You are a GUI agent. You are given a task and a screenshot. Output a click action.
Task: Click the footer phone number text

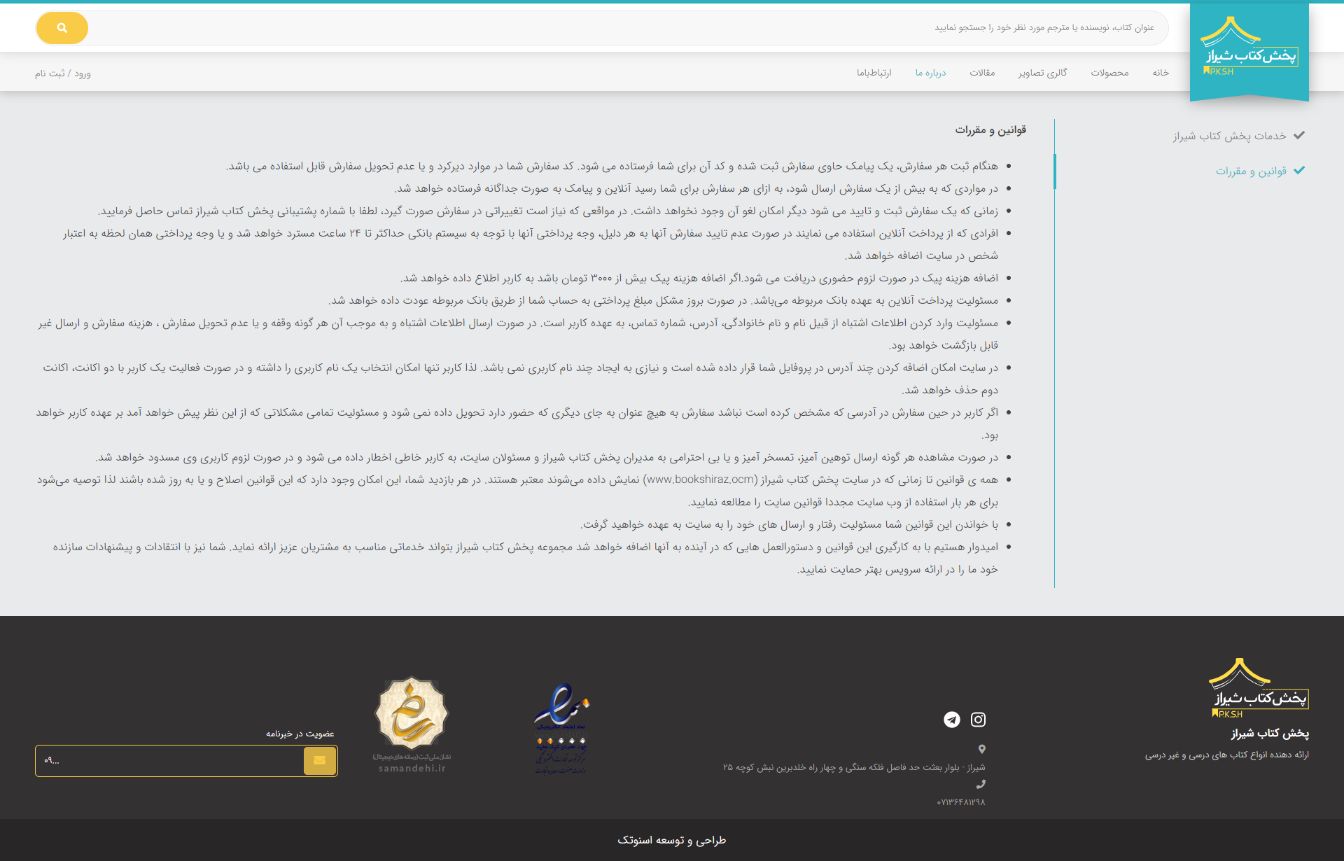click(961, 802)
